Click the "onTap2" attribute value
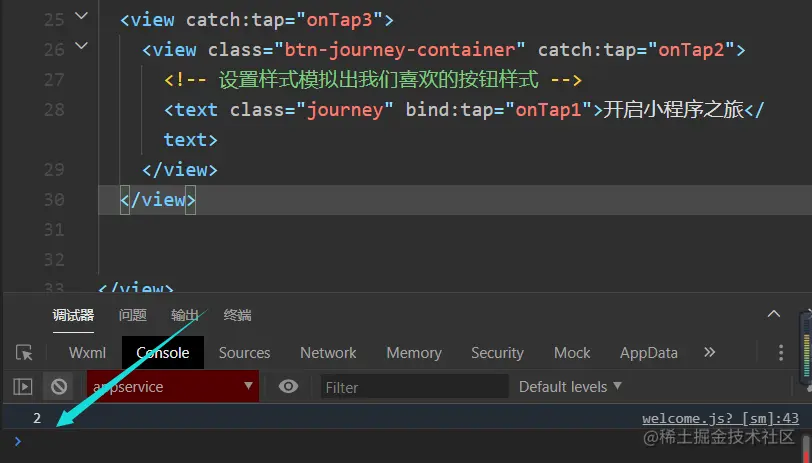The height and width of the screenshot is (463, 812). [x=691, y=50]
